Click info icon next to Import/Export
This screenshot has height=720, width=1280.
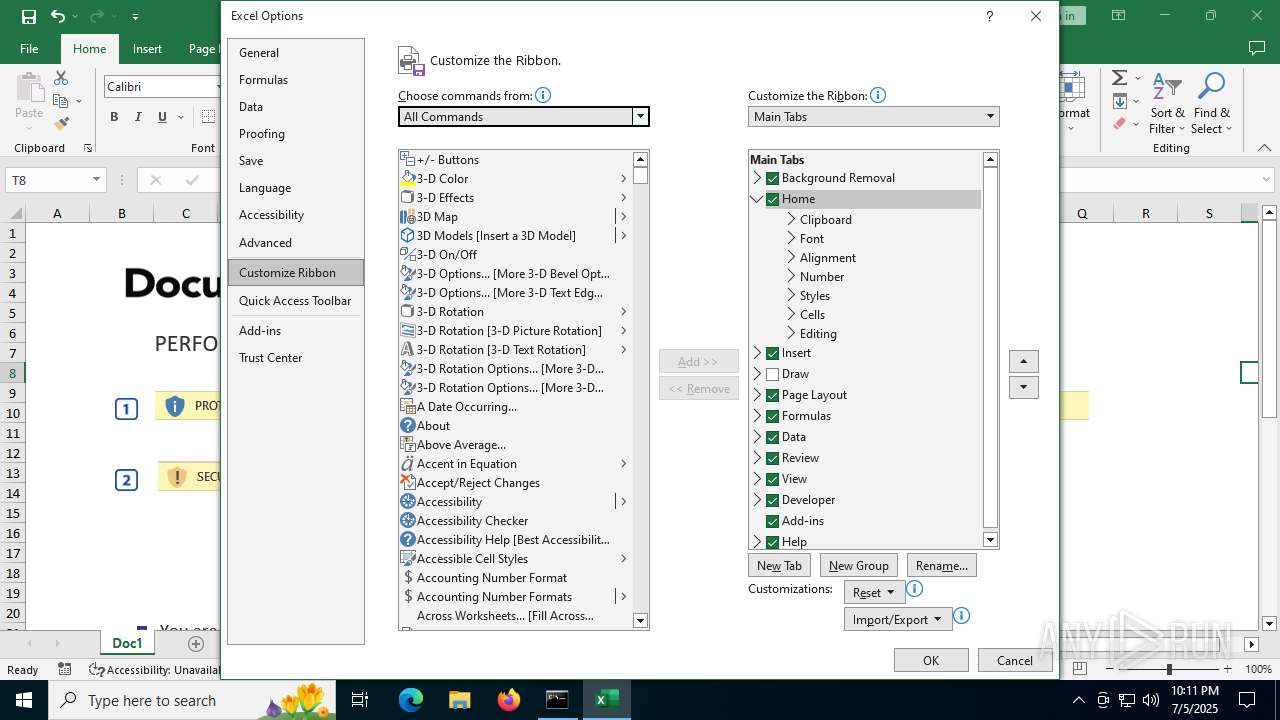click(x=961, y=617)
